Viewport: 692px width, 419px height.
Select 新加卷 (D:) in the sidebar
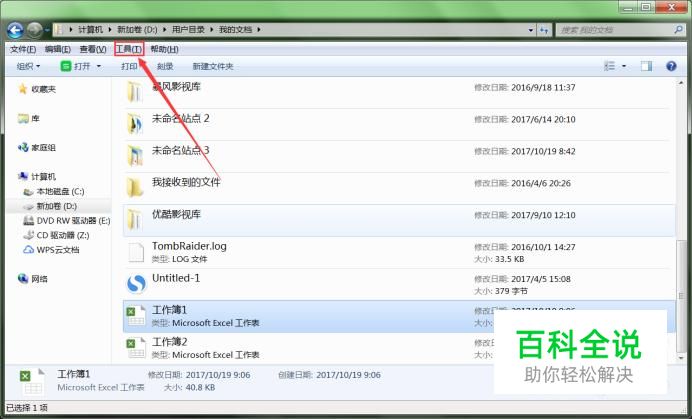click(x=56, y=206)
